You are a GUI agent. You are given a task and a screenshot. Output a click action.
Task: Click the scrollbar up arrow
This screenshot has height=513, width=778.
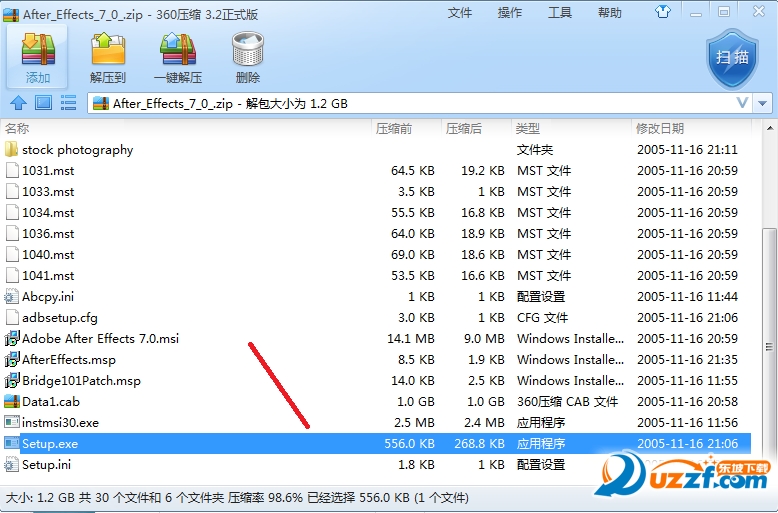click(x=770, y=128)
